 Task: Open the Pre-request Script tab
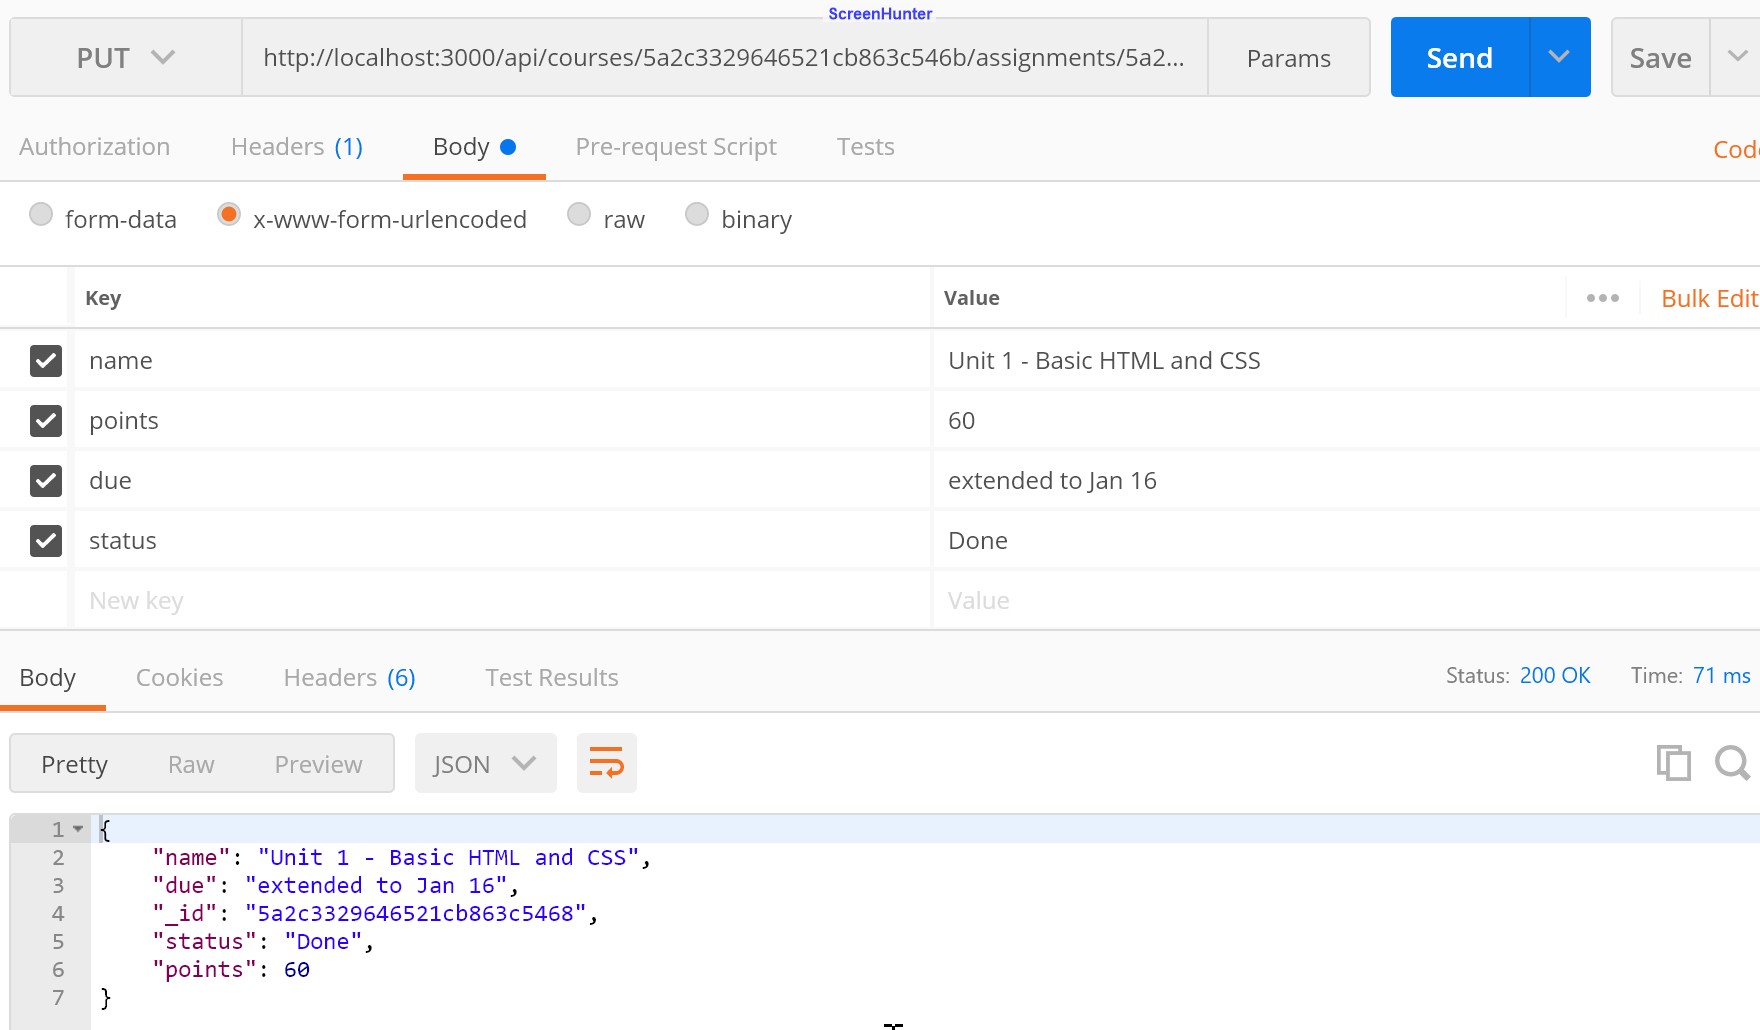click(x=676, y=147)
